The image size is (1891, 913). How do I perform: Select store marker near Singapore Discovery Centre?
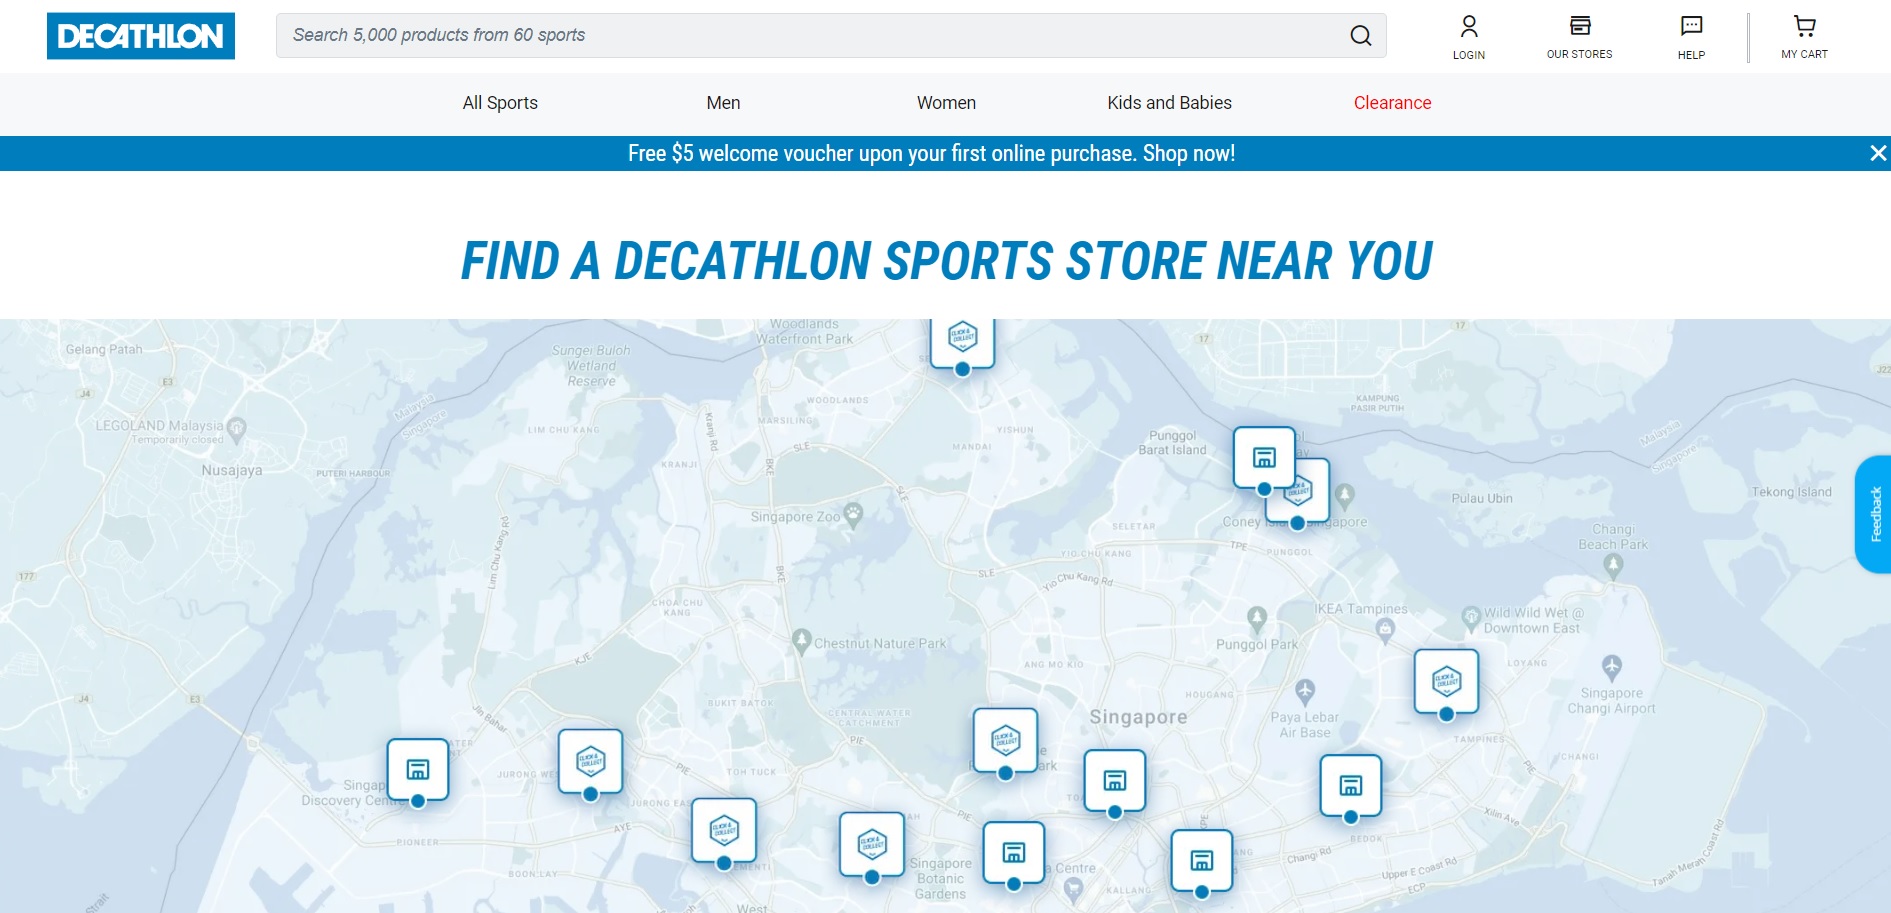pos(418,769)
